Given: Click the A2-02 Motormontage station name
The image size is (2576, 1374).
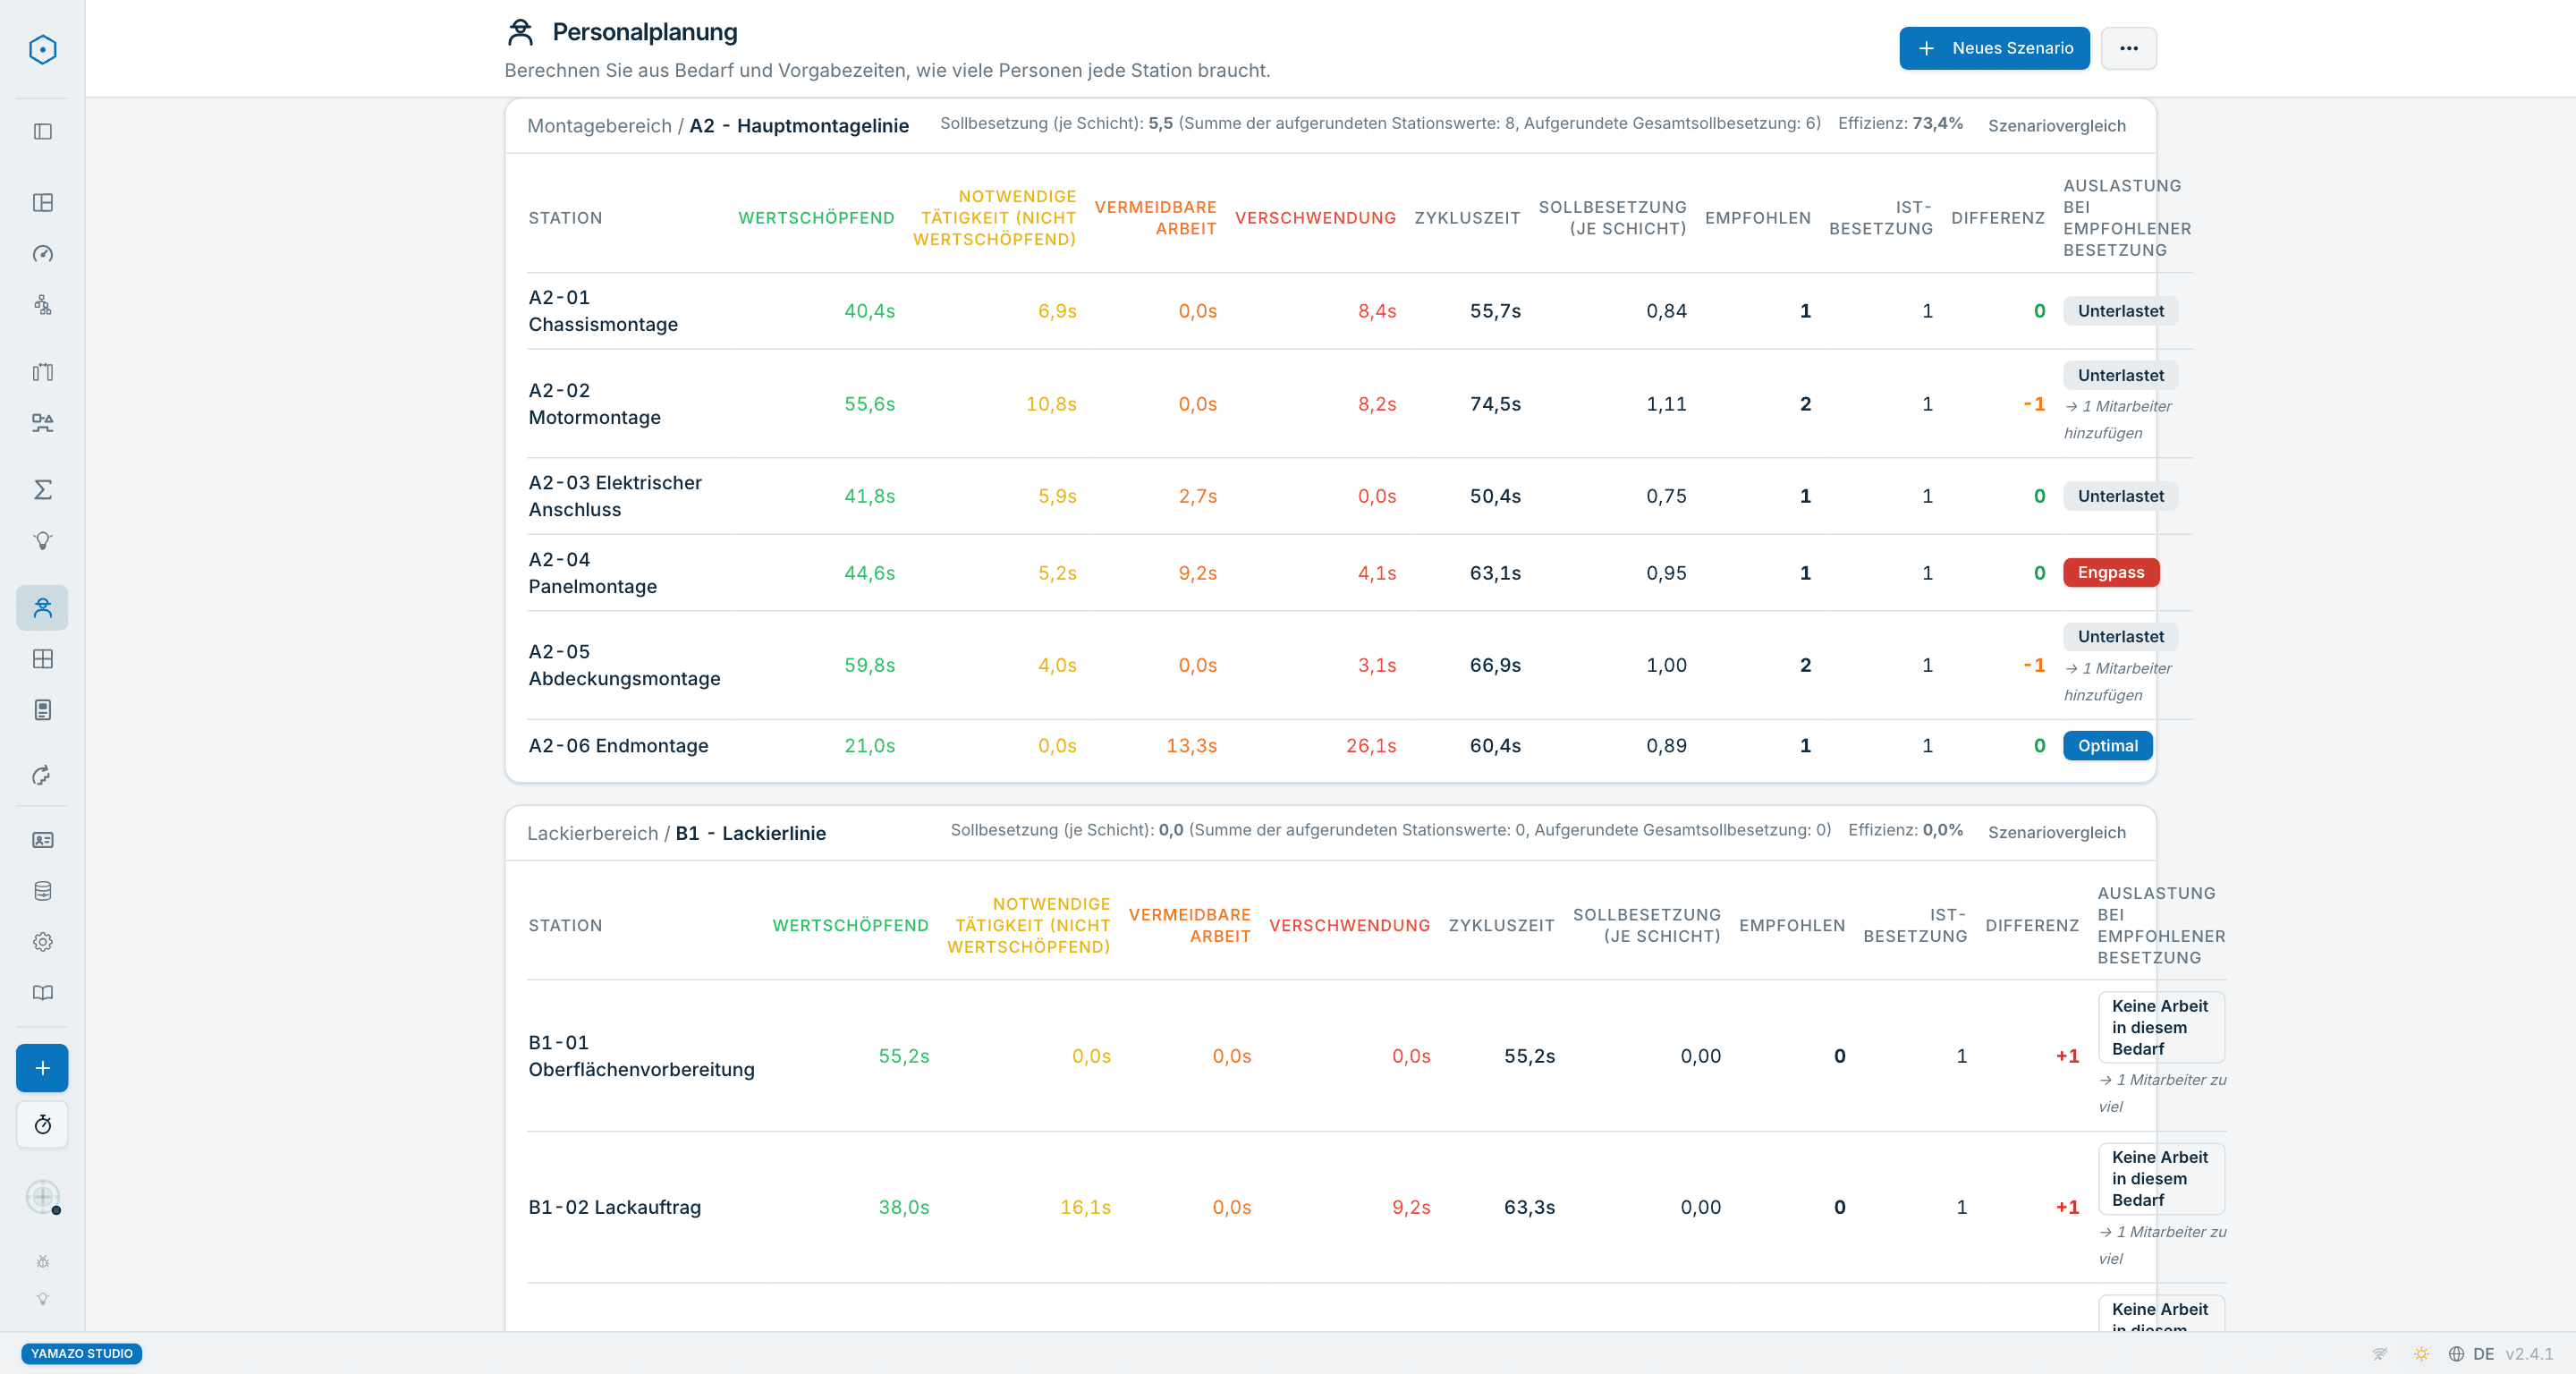Looking at the screenshot, I should click(594, 404).
